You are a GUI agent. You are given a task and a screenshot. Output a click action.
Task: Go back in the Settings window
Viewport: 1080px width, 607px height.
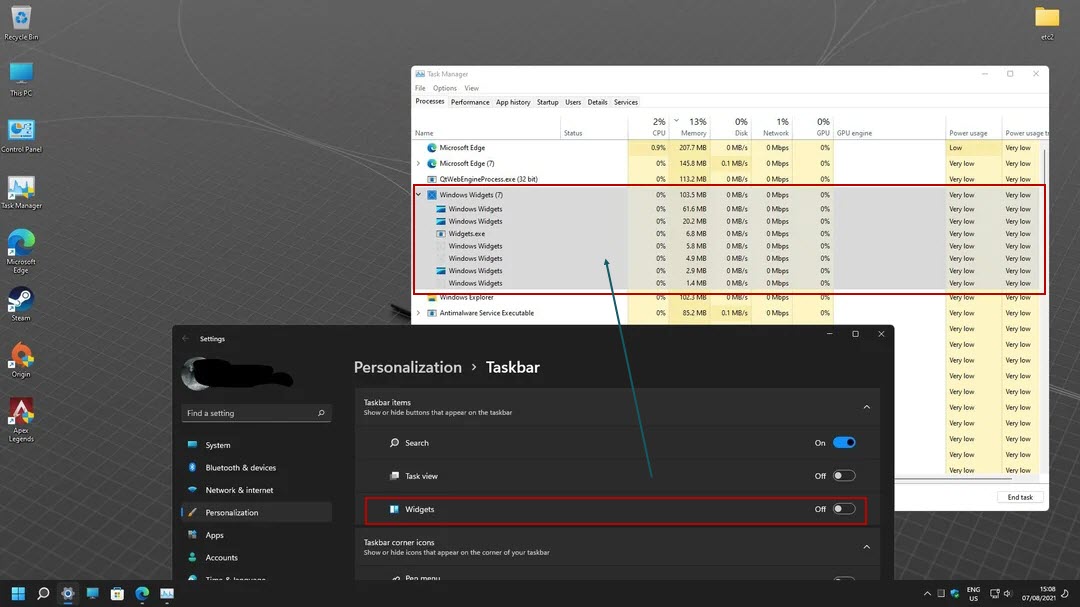pos(185,338)
